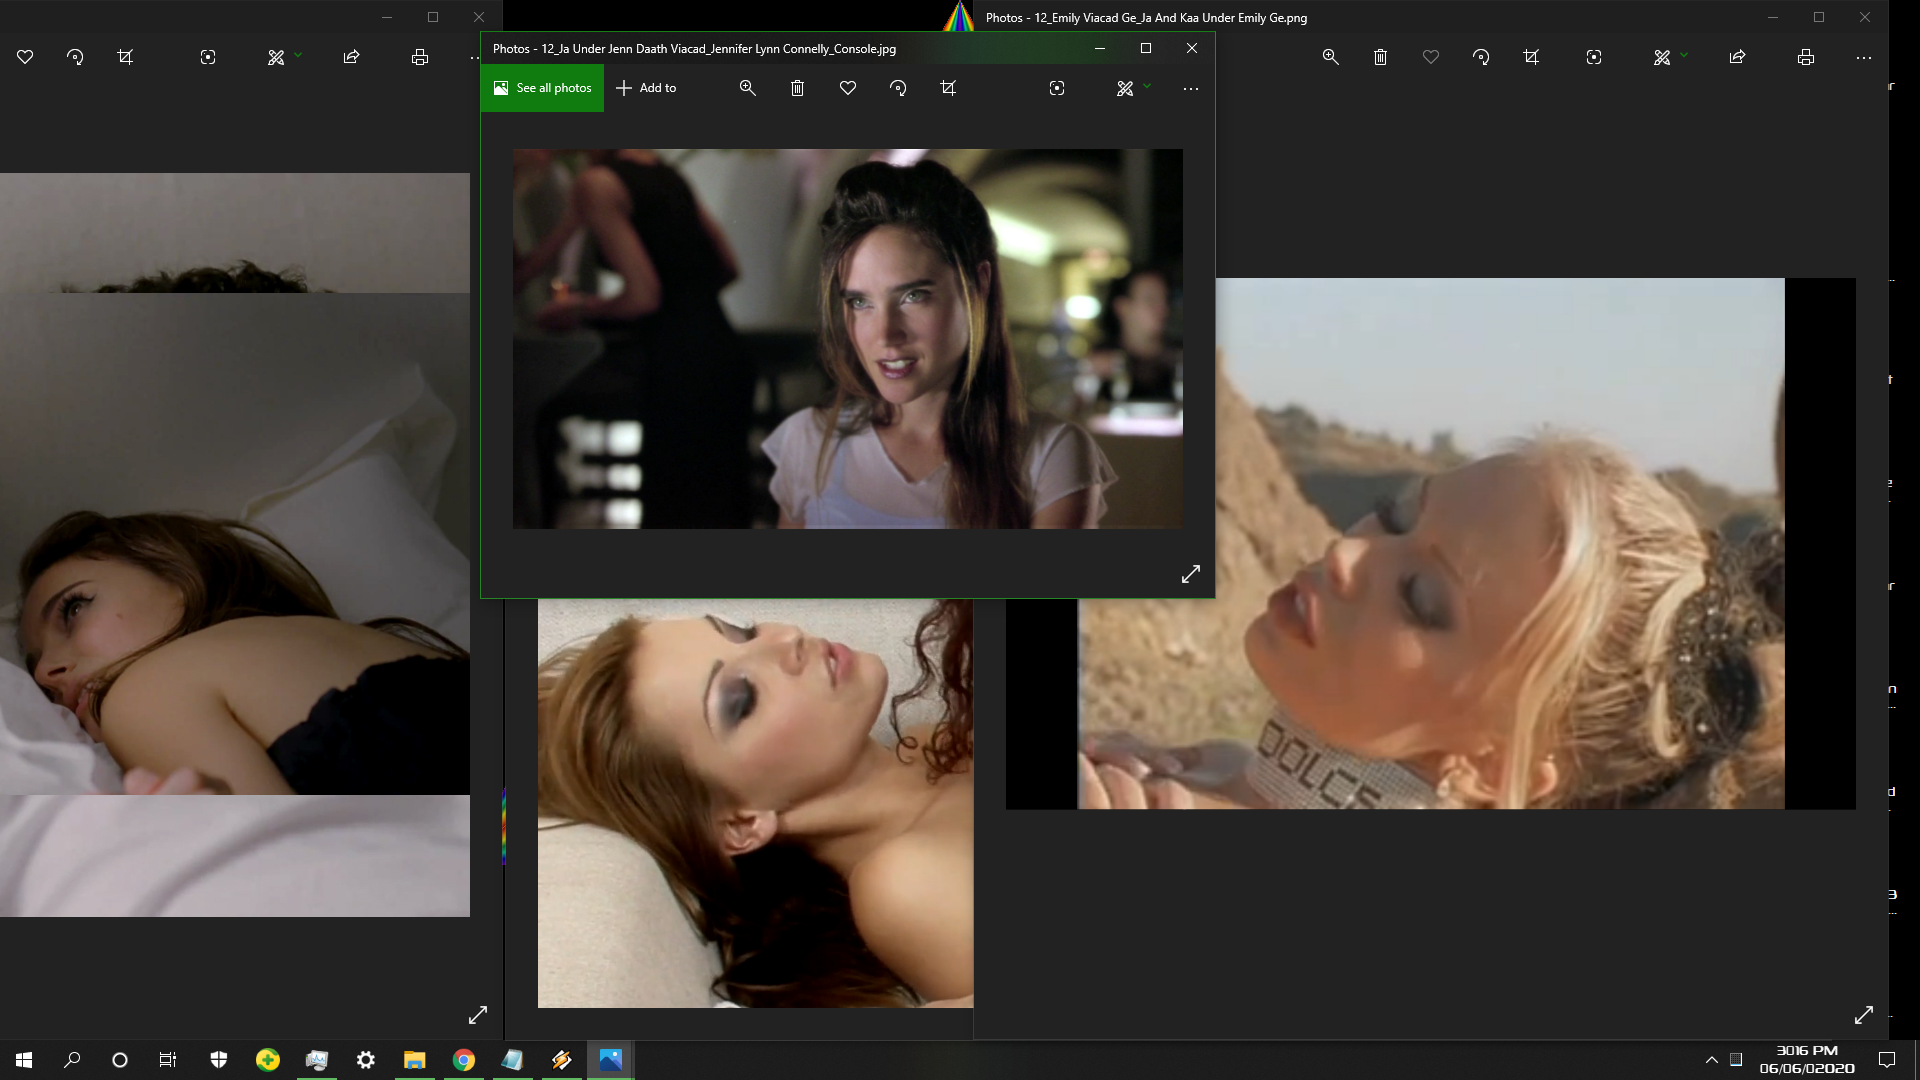Print from right Photos window toolbar
The image size is (1920, 1080).
(1805, 57)
